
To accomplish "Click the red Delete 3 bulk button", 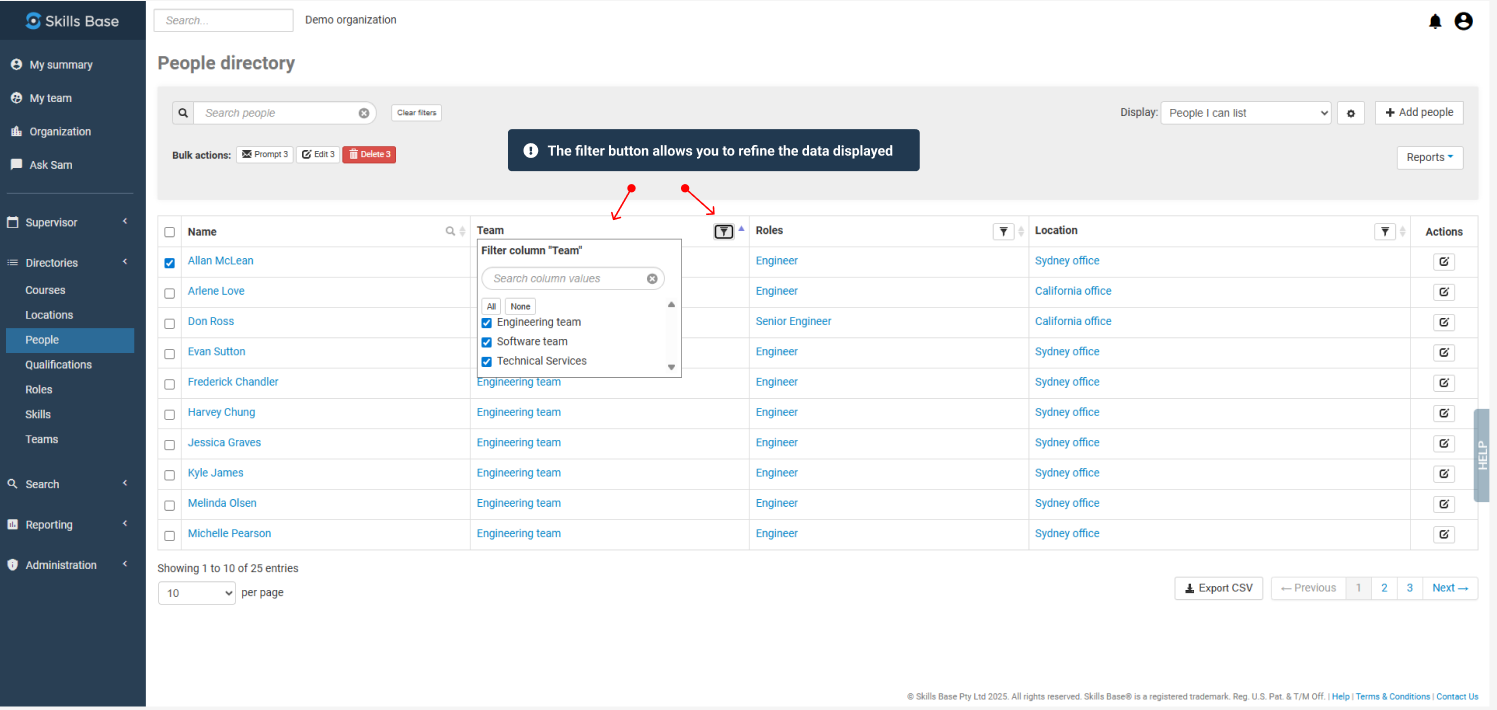I will pyautogui.click(x=369, y=155).
